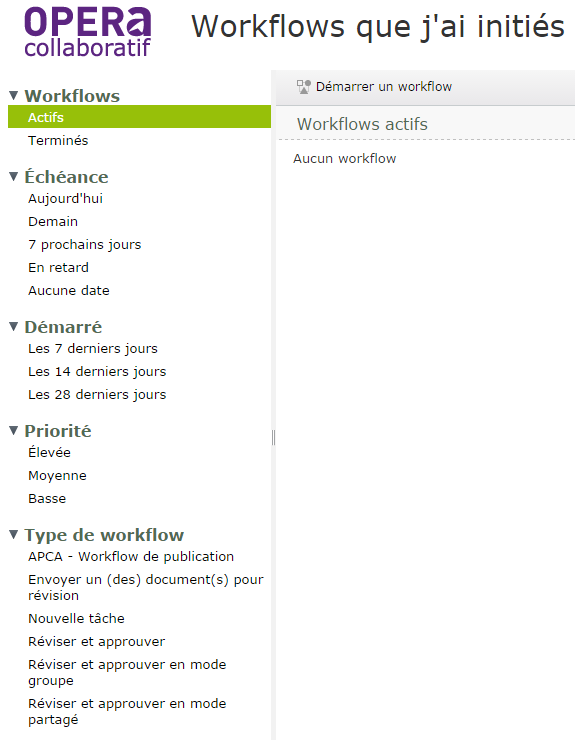Choose Élevée priority filter
The width and height of the screenshot is (575, 740).
tap(49, 452)
